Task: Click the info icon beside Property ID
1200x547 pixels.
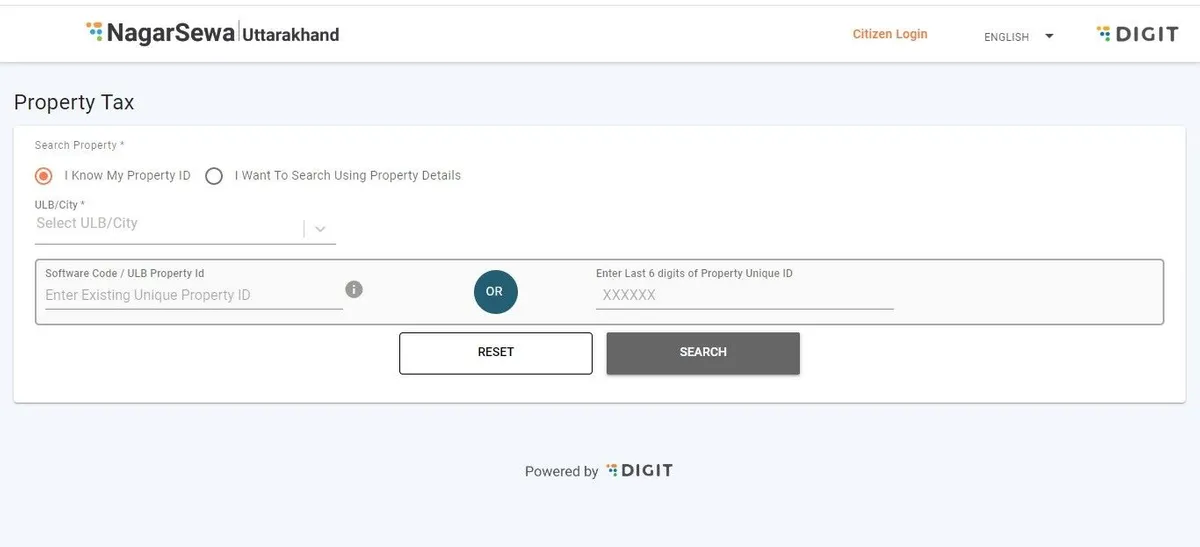Action: 354,290
